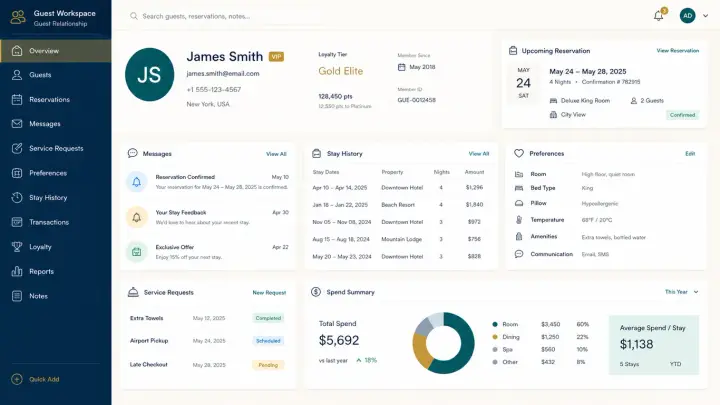Open the View Reservation link
Viewport: 720px width, 405px height.
677,51
